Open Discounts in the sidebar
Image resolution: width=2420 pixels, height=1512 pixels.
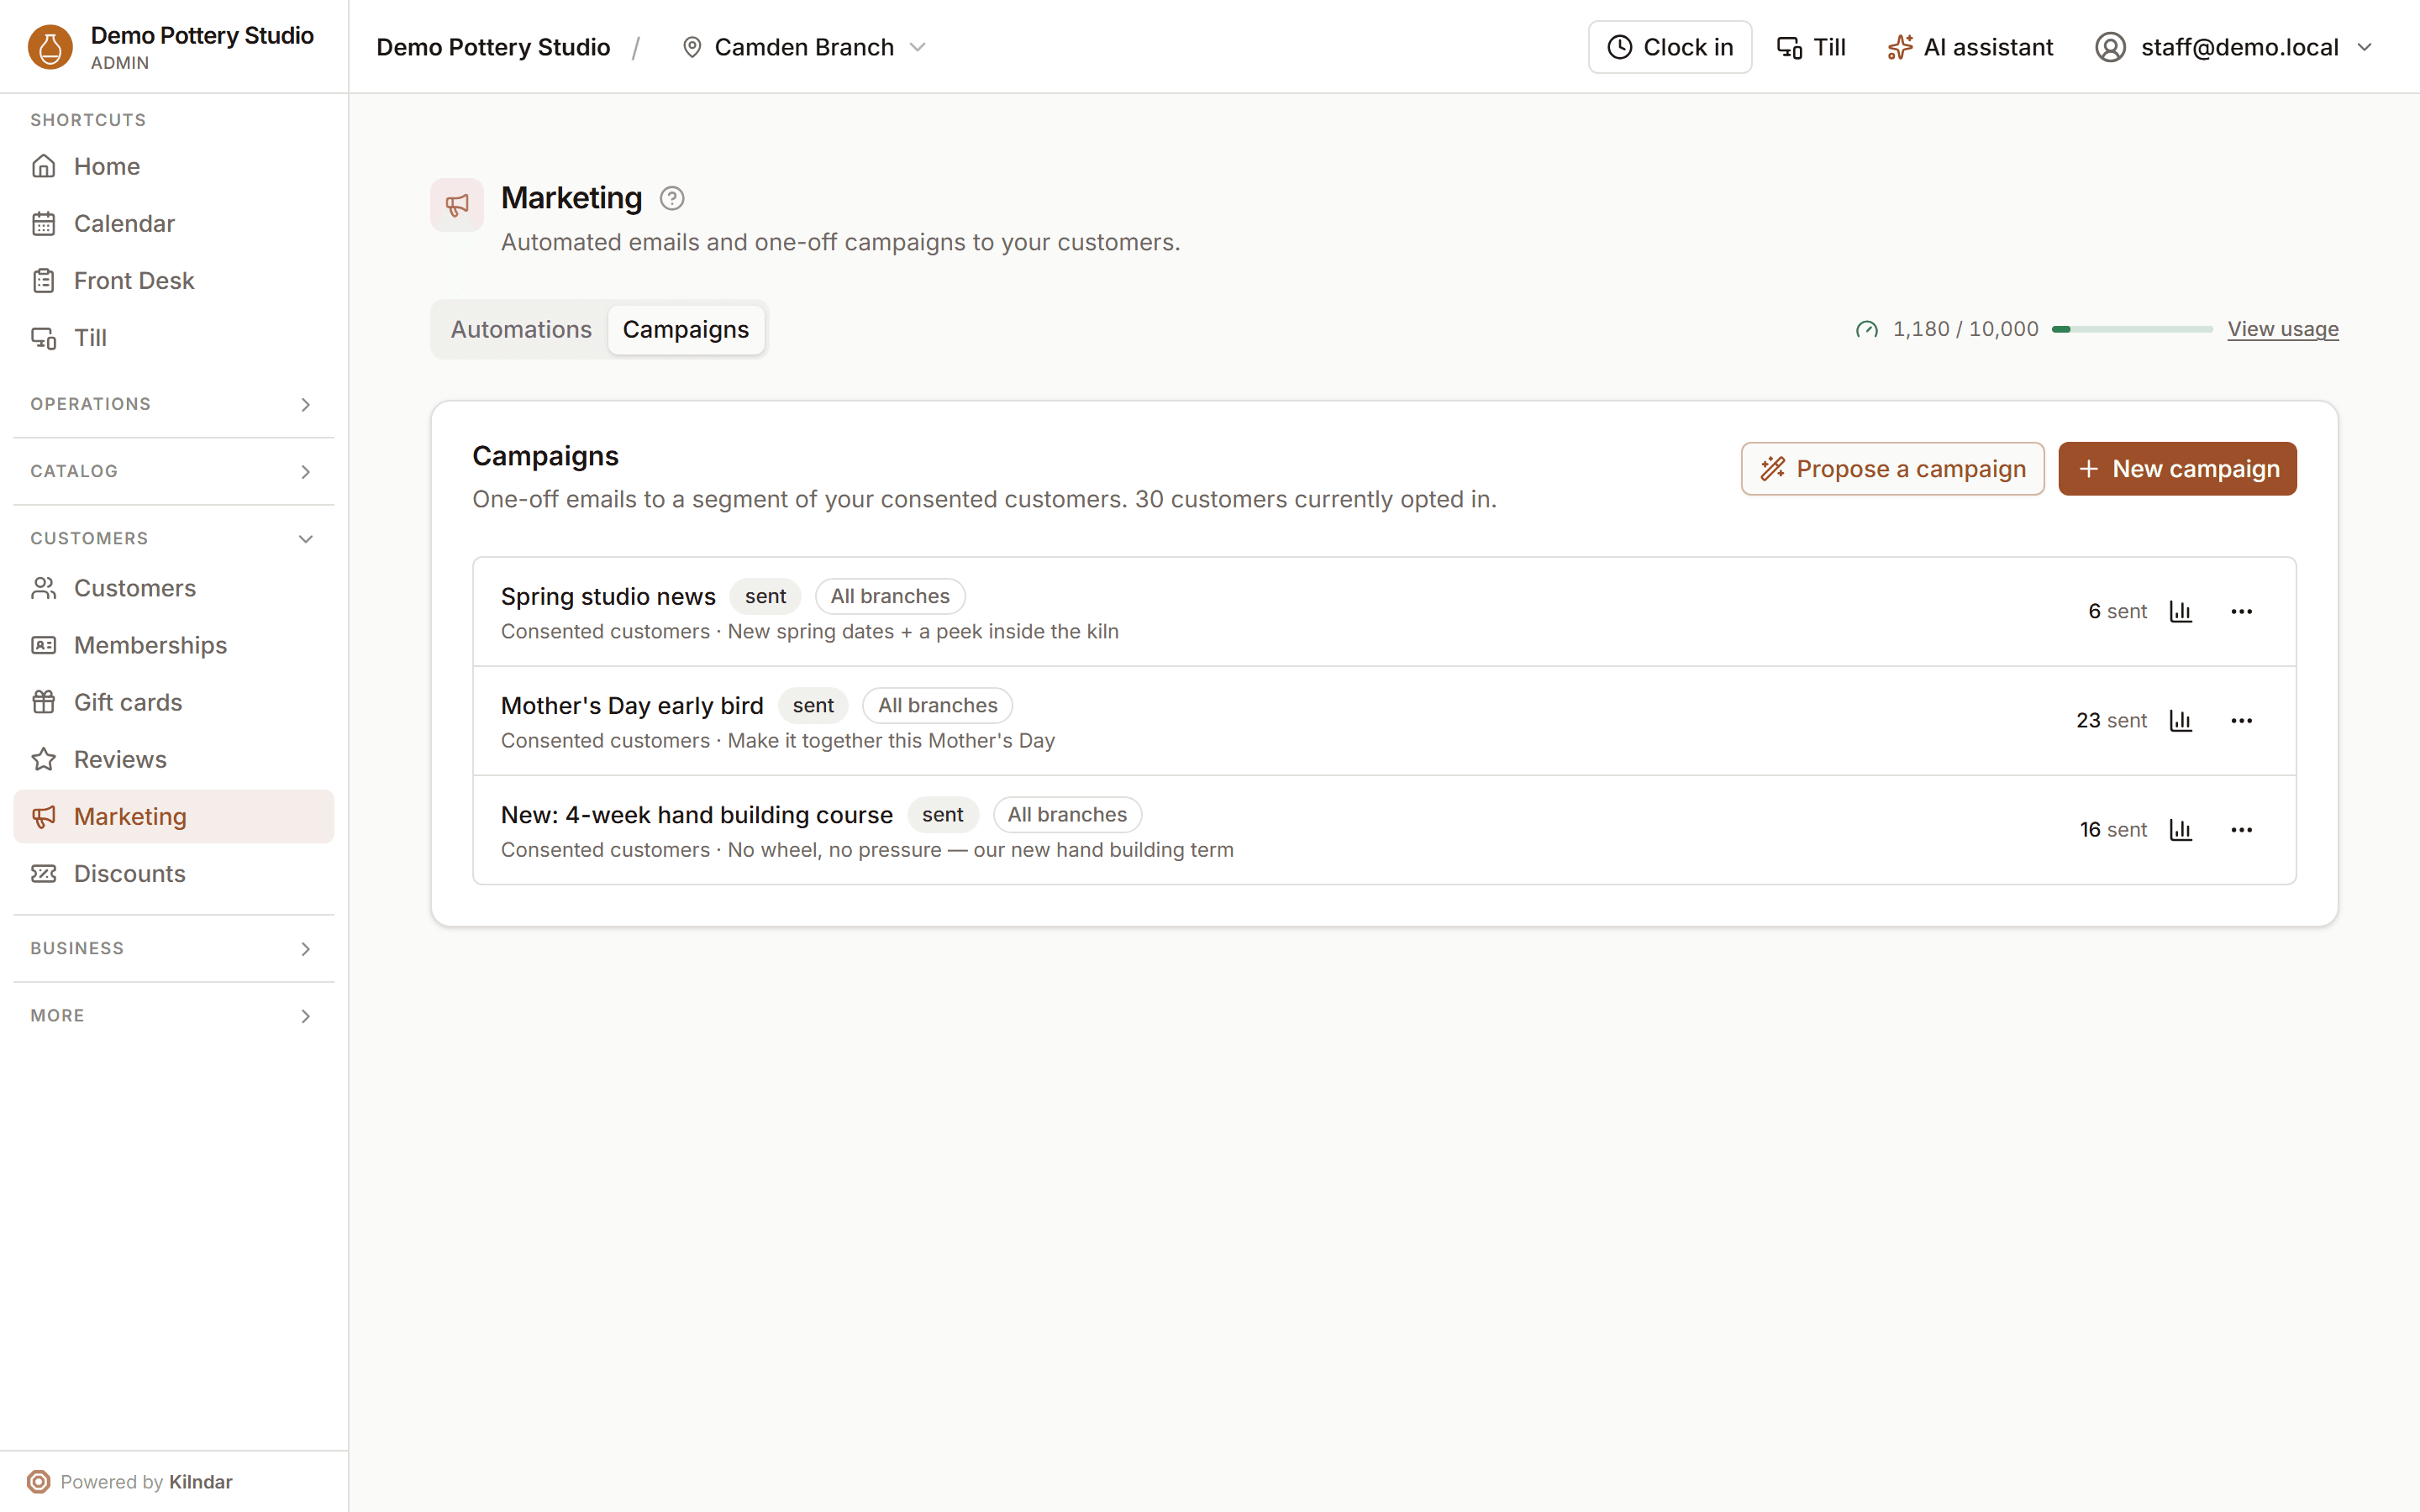point(174,873)
